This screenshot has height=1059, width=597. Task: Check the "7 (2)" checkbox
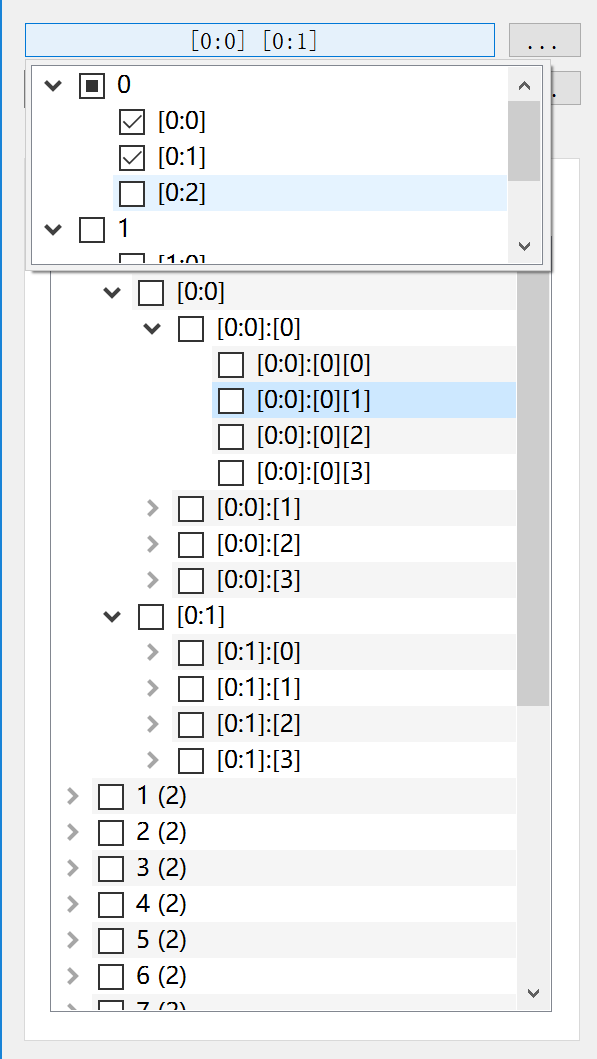(110, 1008)
